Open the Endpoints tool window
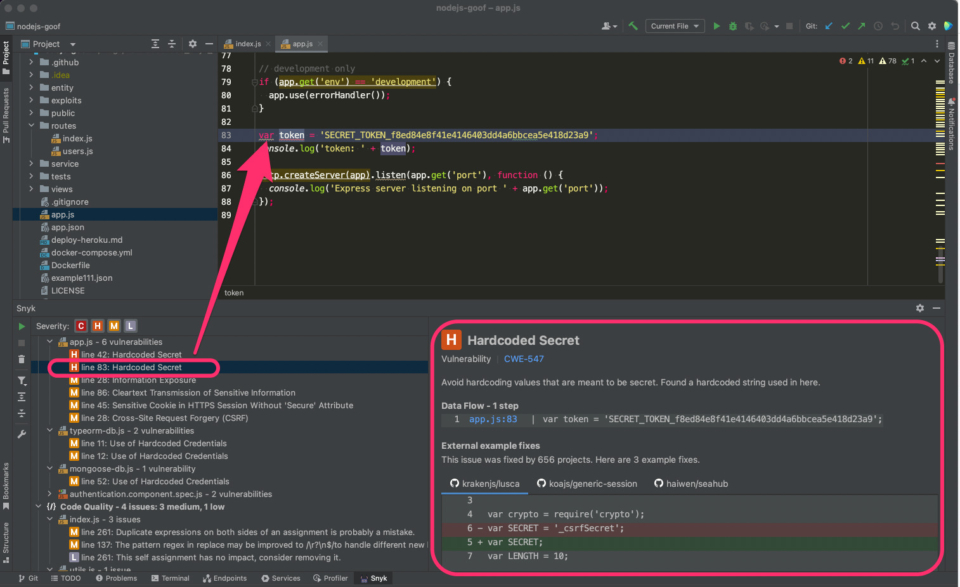The width and height of the screenshot is (960, 587). pos(225,578)
